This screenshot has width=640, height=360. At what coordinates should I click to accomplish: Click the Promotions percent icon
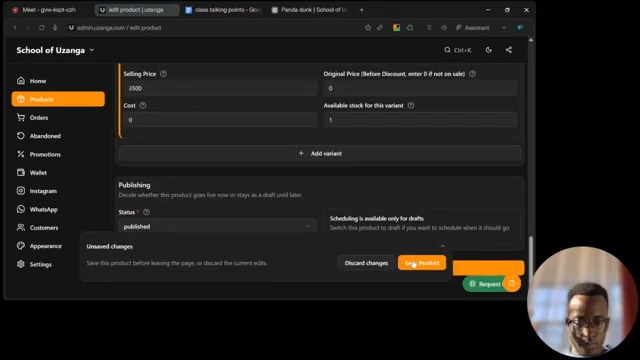[21, 154]
